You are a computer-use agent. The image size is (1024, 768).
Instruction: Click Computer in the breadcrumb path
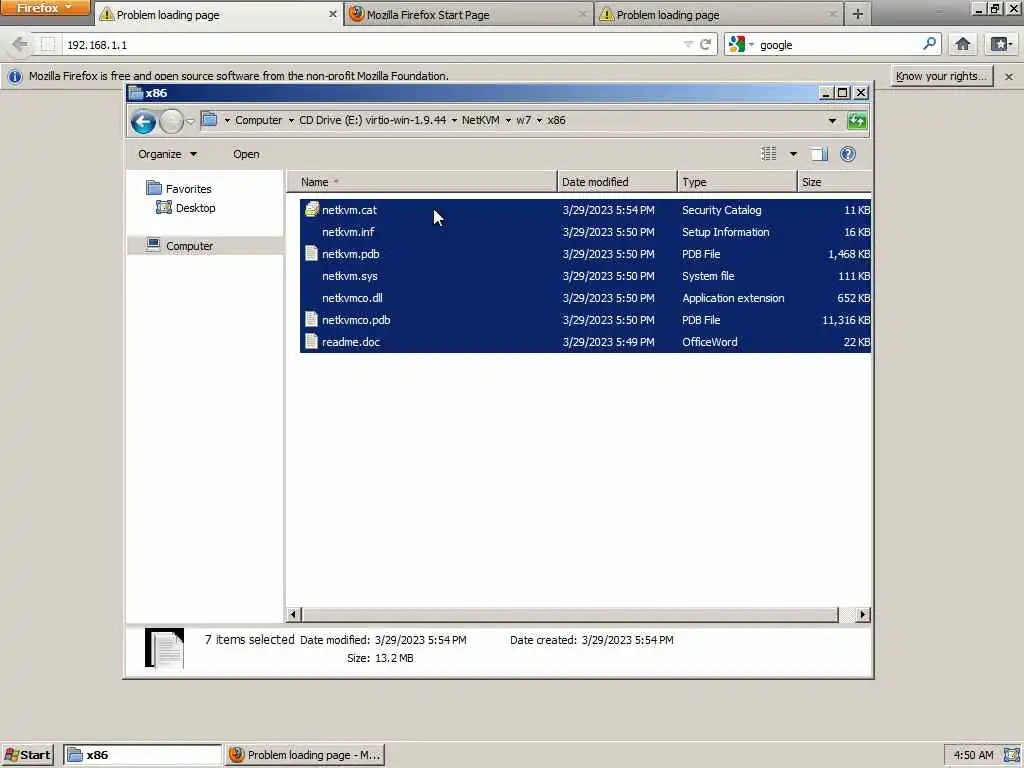[x=259, y=120]
